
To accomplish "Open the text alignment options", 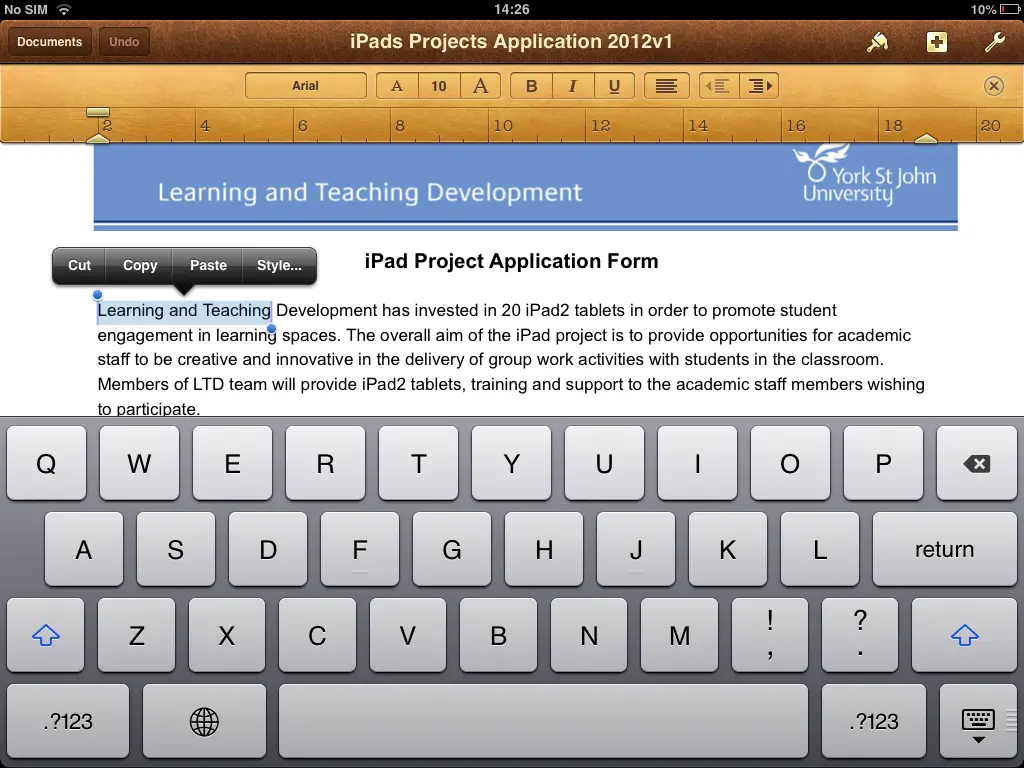I will (666, 86).
